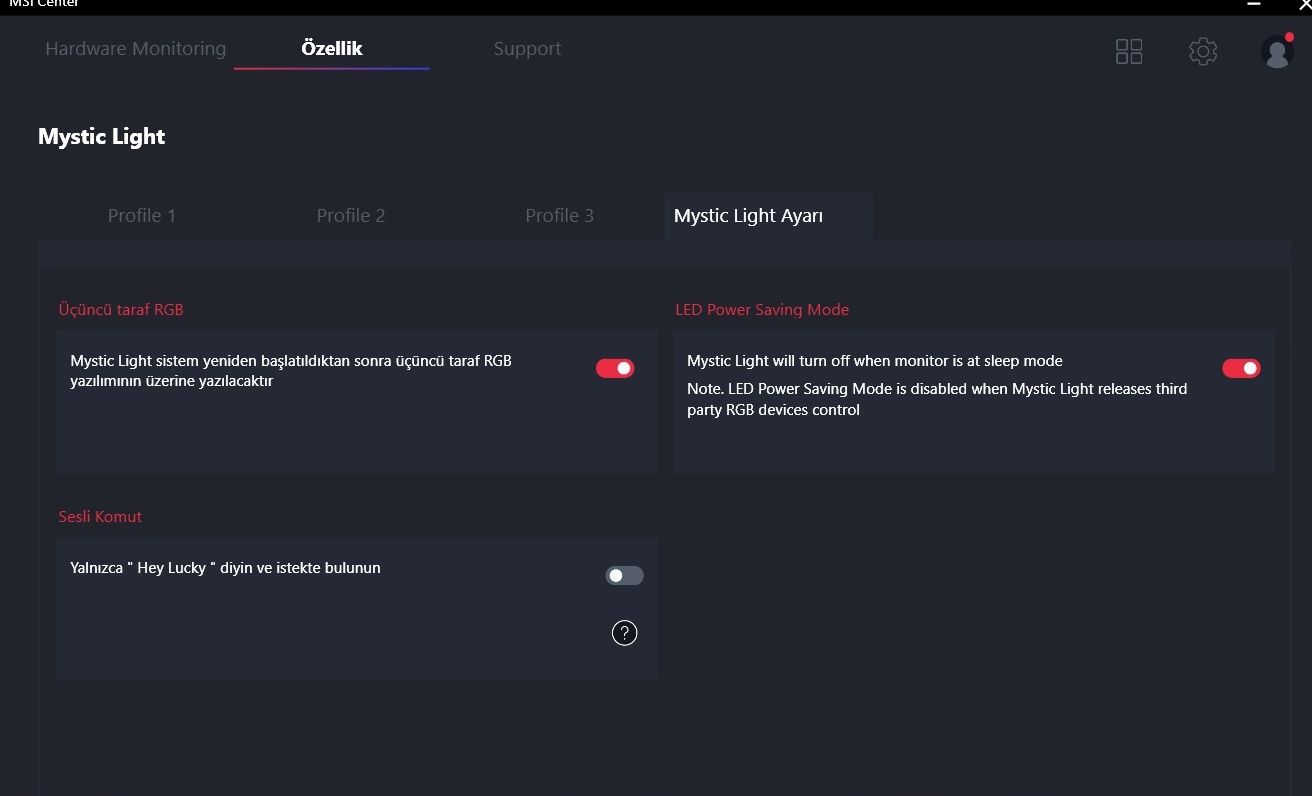Click the Mystic Light page heading
This screenshot has width=1312, height=796.
102,136
